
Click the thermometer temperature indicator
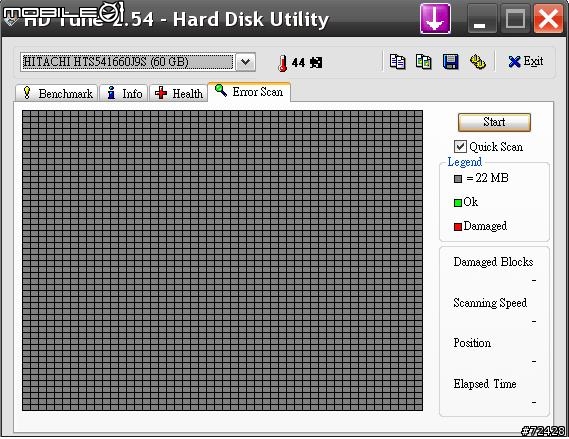click(282, 63)
